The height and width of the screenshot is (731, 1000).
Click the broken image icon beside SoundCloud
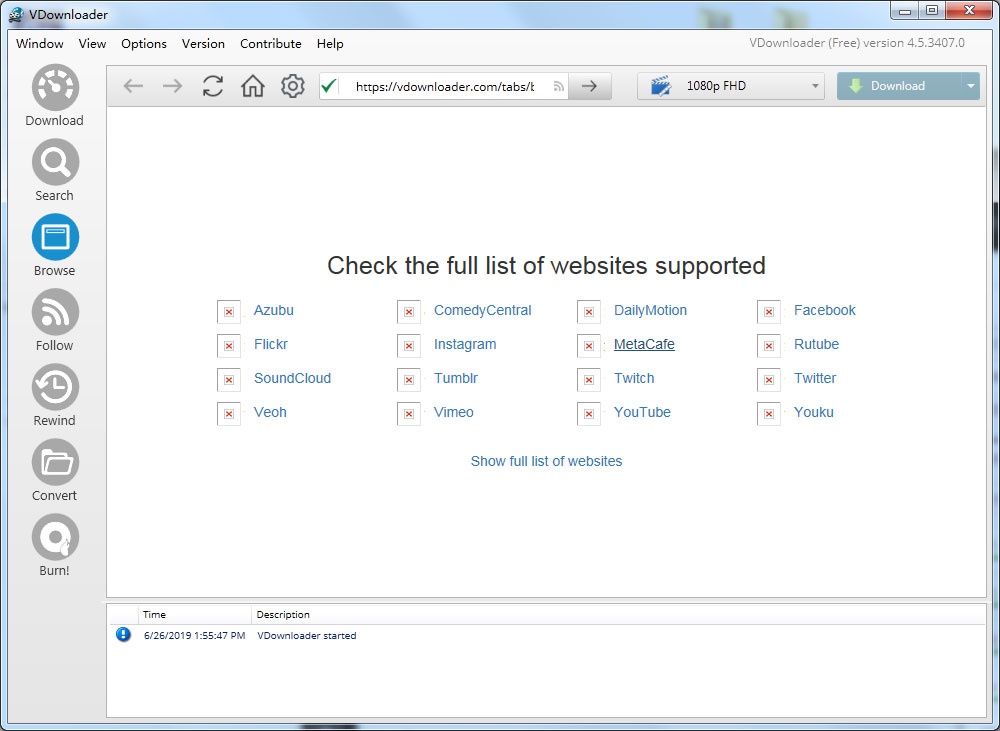(229, 380)
